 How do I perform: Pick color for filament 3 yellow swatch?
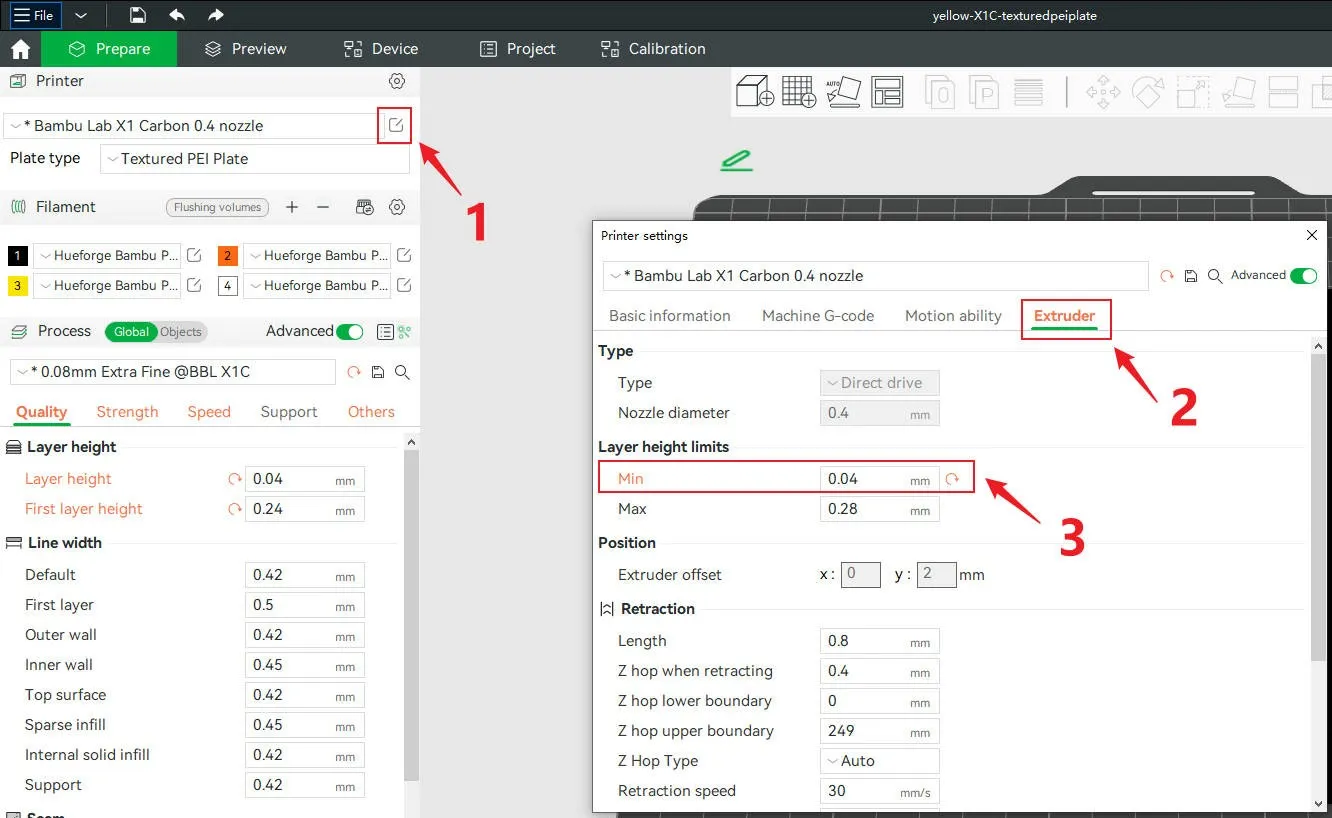point(17,286)
